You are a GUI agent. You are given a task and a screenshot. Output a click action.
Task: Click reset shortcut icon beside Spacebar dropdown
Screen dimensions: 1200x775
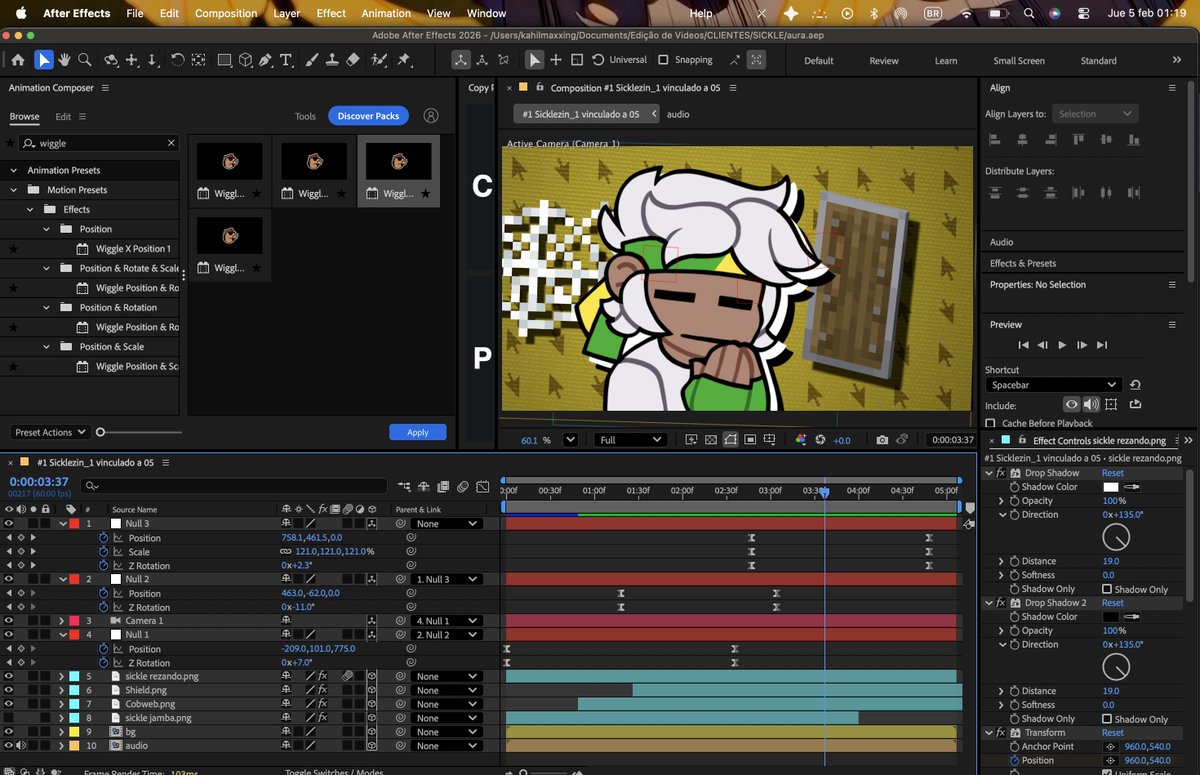(x=1135, y=385)
